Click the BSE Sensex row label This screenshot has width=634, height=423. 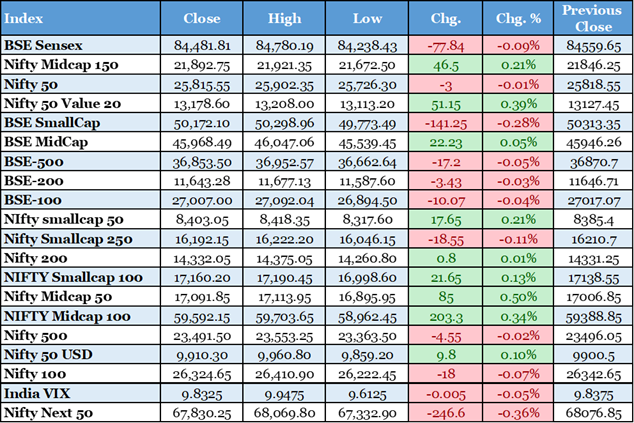pyautogui.click(x=45, y=45)
